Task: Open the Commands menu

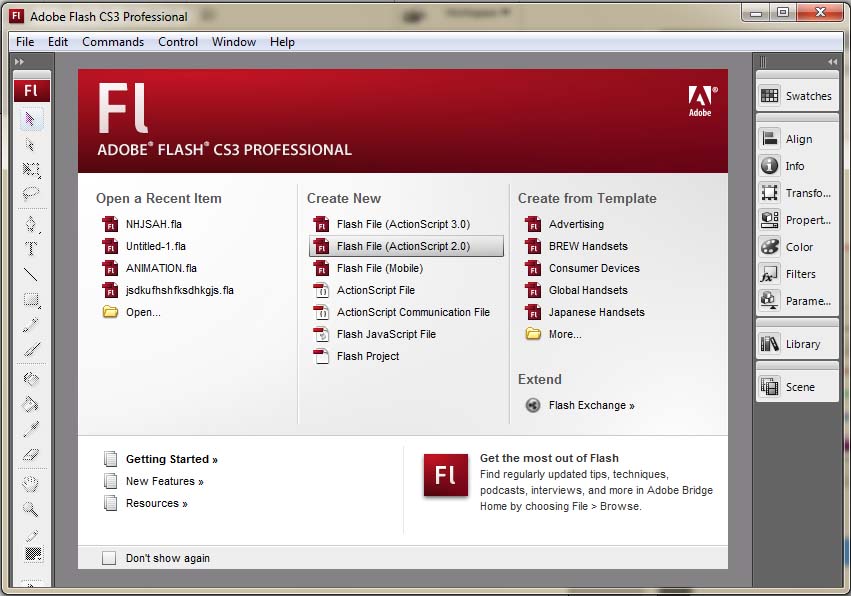Action: coord(113,42)
